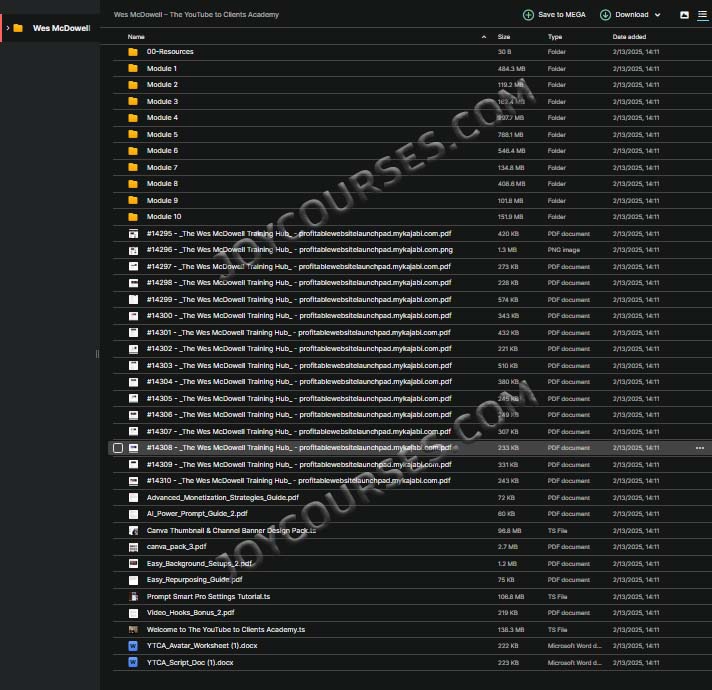Click the Canva Thumbnail Design Pack video icon
Viewport: 712px width, 690px height.
pos(134,531)
